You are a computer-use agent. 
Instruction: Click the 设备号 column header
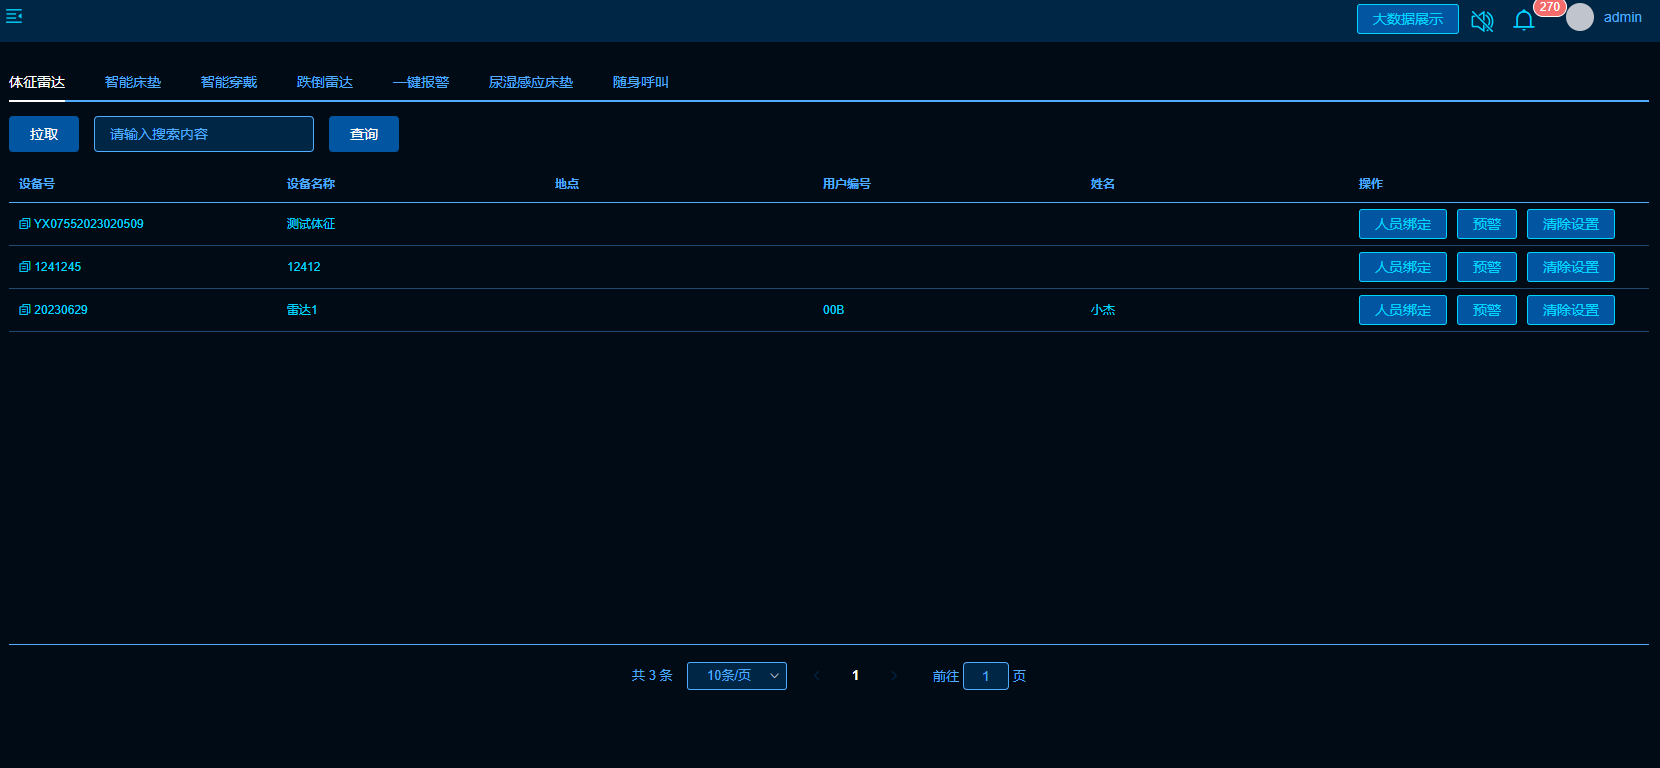pos(37,184)
